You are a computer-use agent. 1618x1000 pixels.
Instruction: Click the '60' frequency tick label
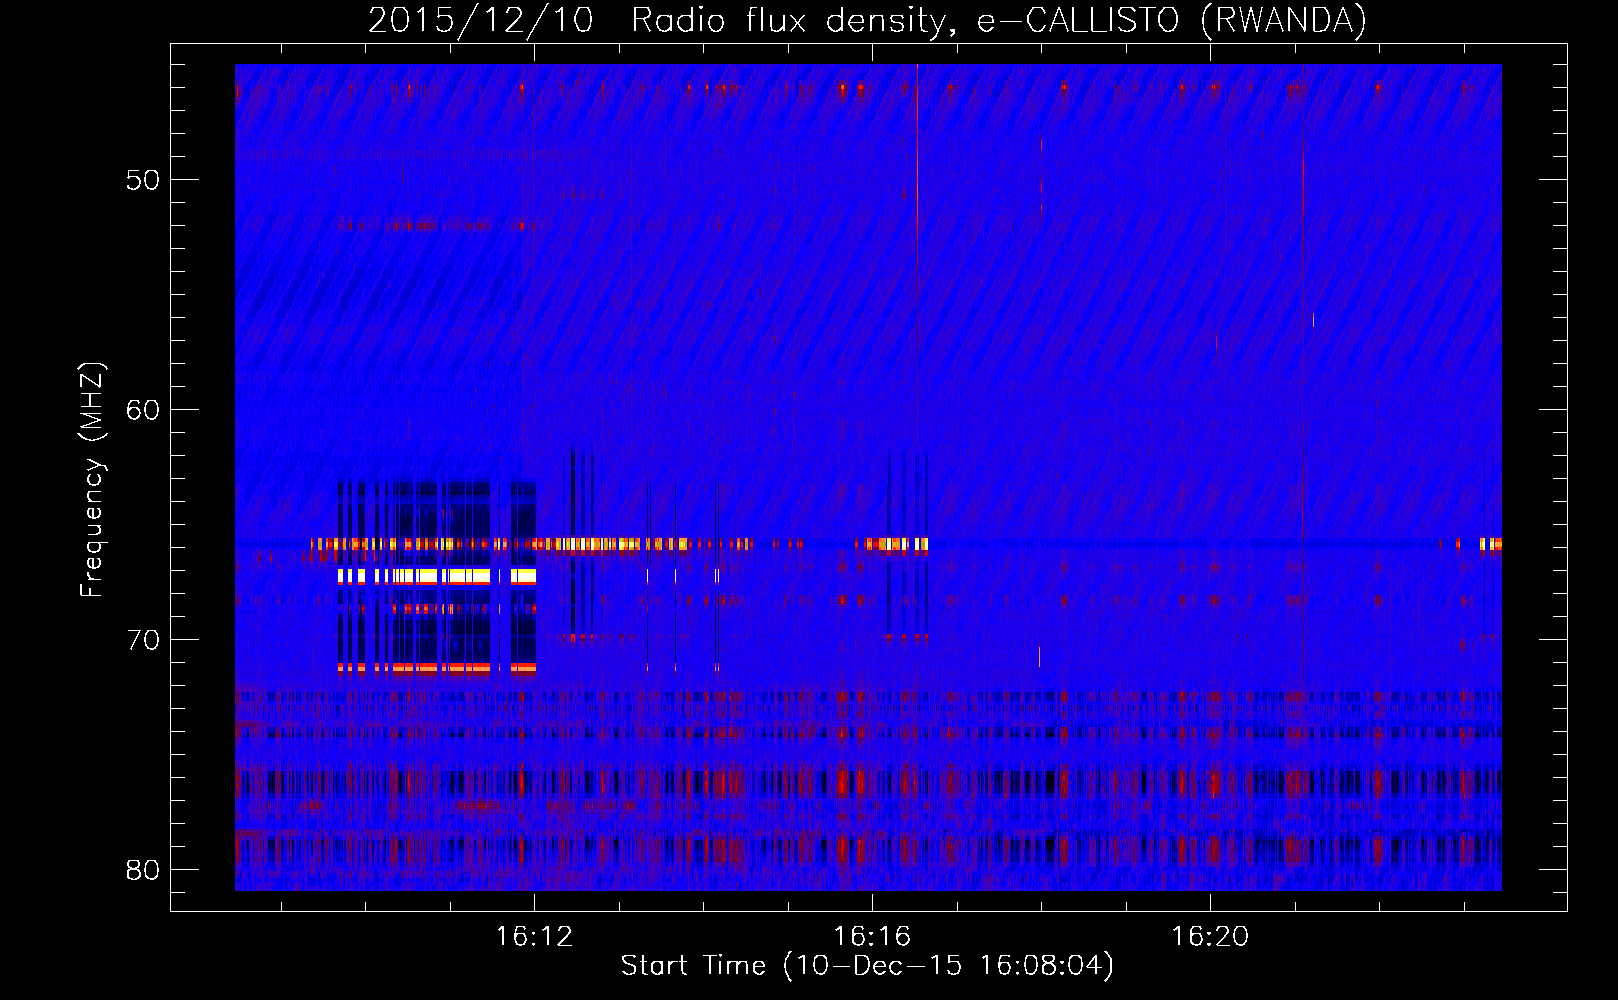143,410
